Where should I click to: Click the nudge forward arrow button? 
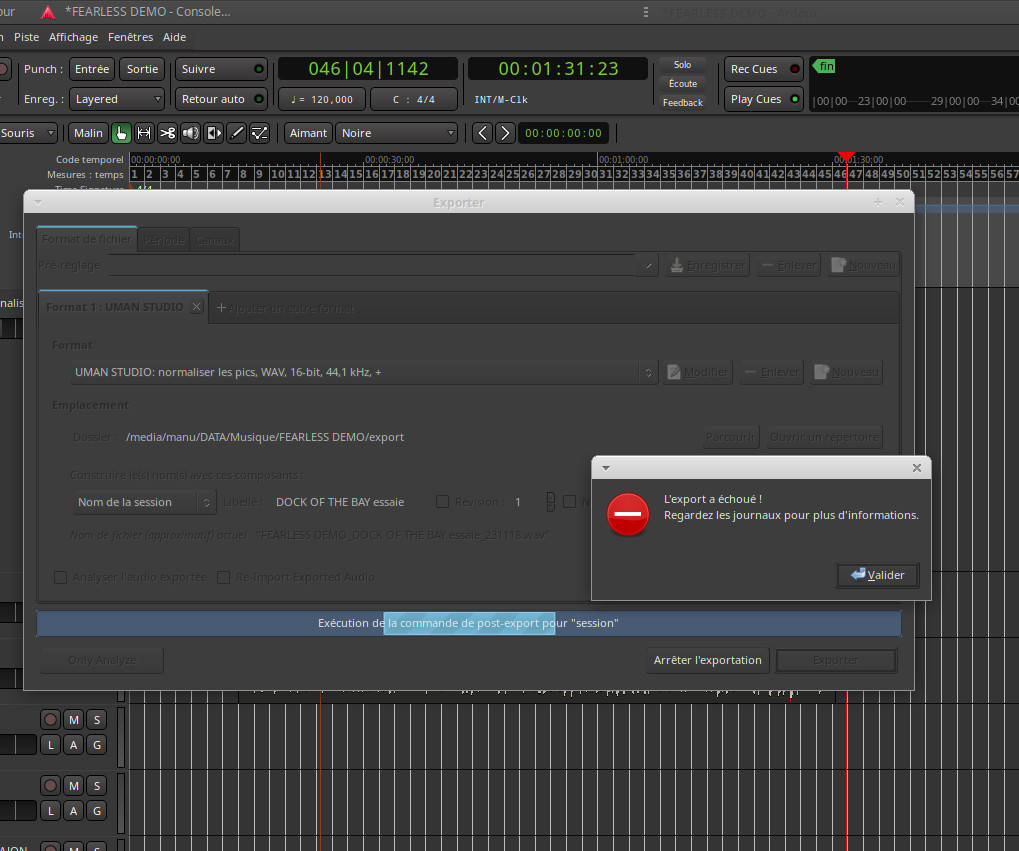pyautogui.click(x=505, y=133)
